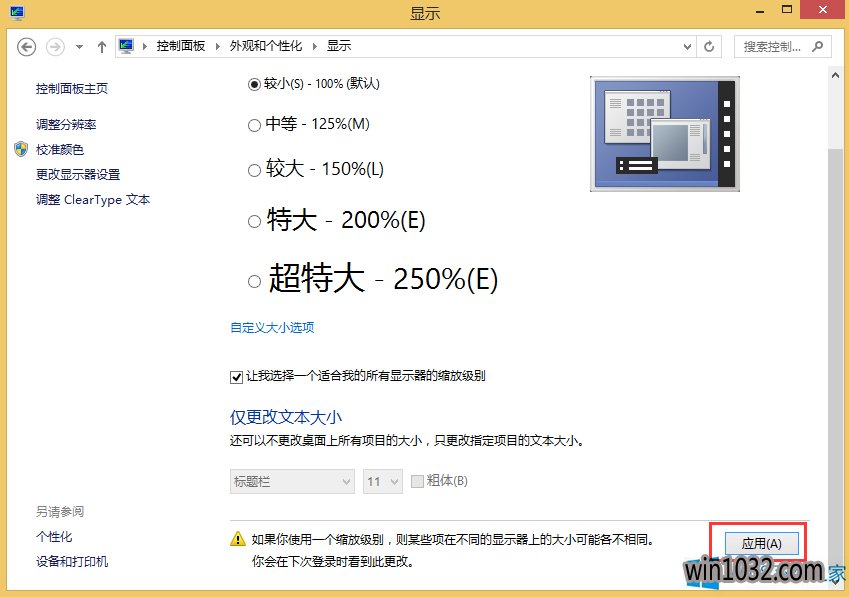Click the display preview image
Image resolution: width=849 pixels, height=597 pixels.
[665, 134]
